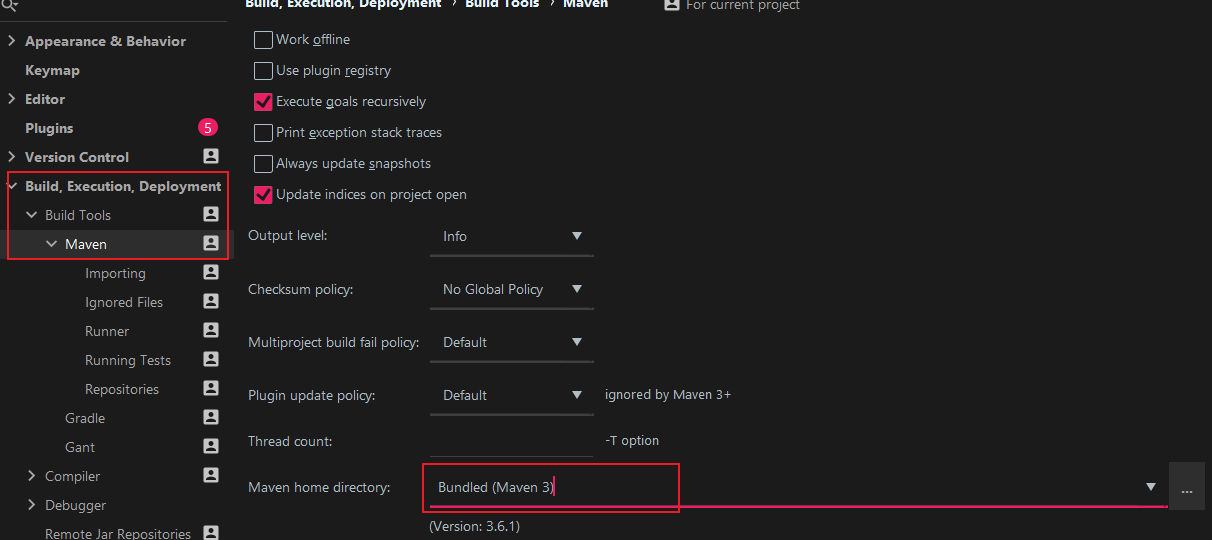Click project-level icon next to Version Control
Screen dimensions: 1212x540
(210, 157)
